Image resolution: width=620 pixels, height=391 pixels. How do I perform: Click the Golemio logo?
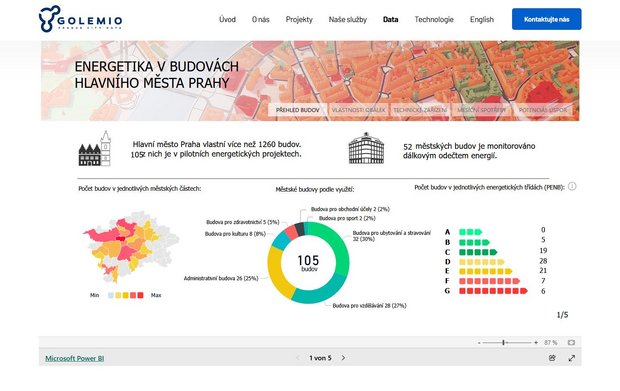(x=81, y=19)
